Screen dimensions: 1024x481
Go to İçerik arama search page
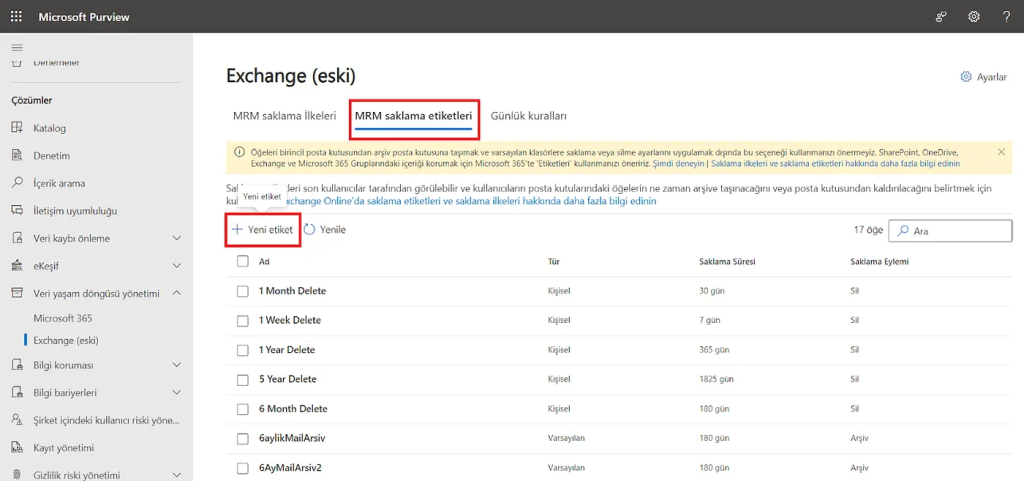tap(59, 183)
